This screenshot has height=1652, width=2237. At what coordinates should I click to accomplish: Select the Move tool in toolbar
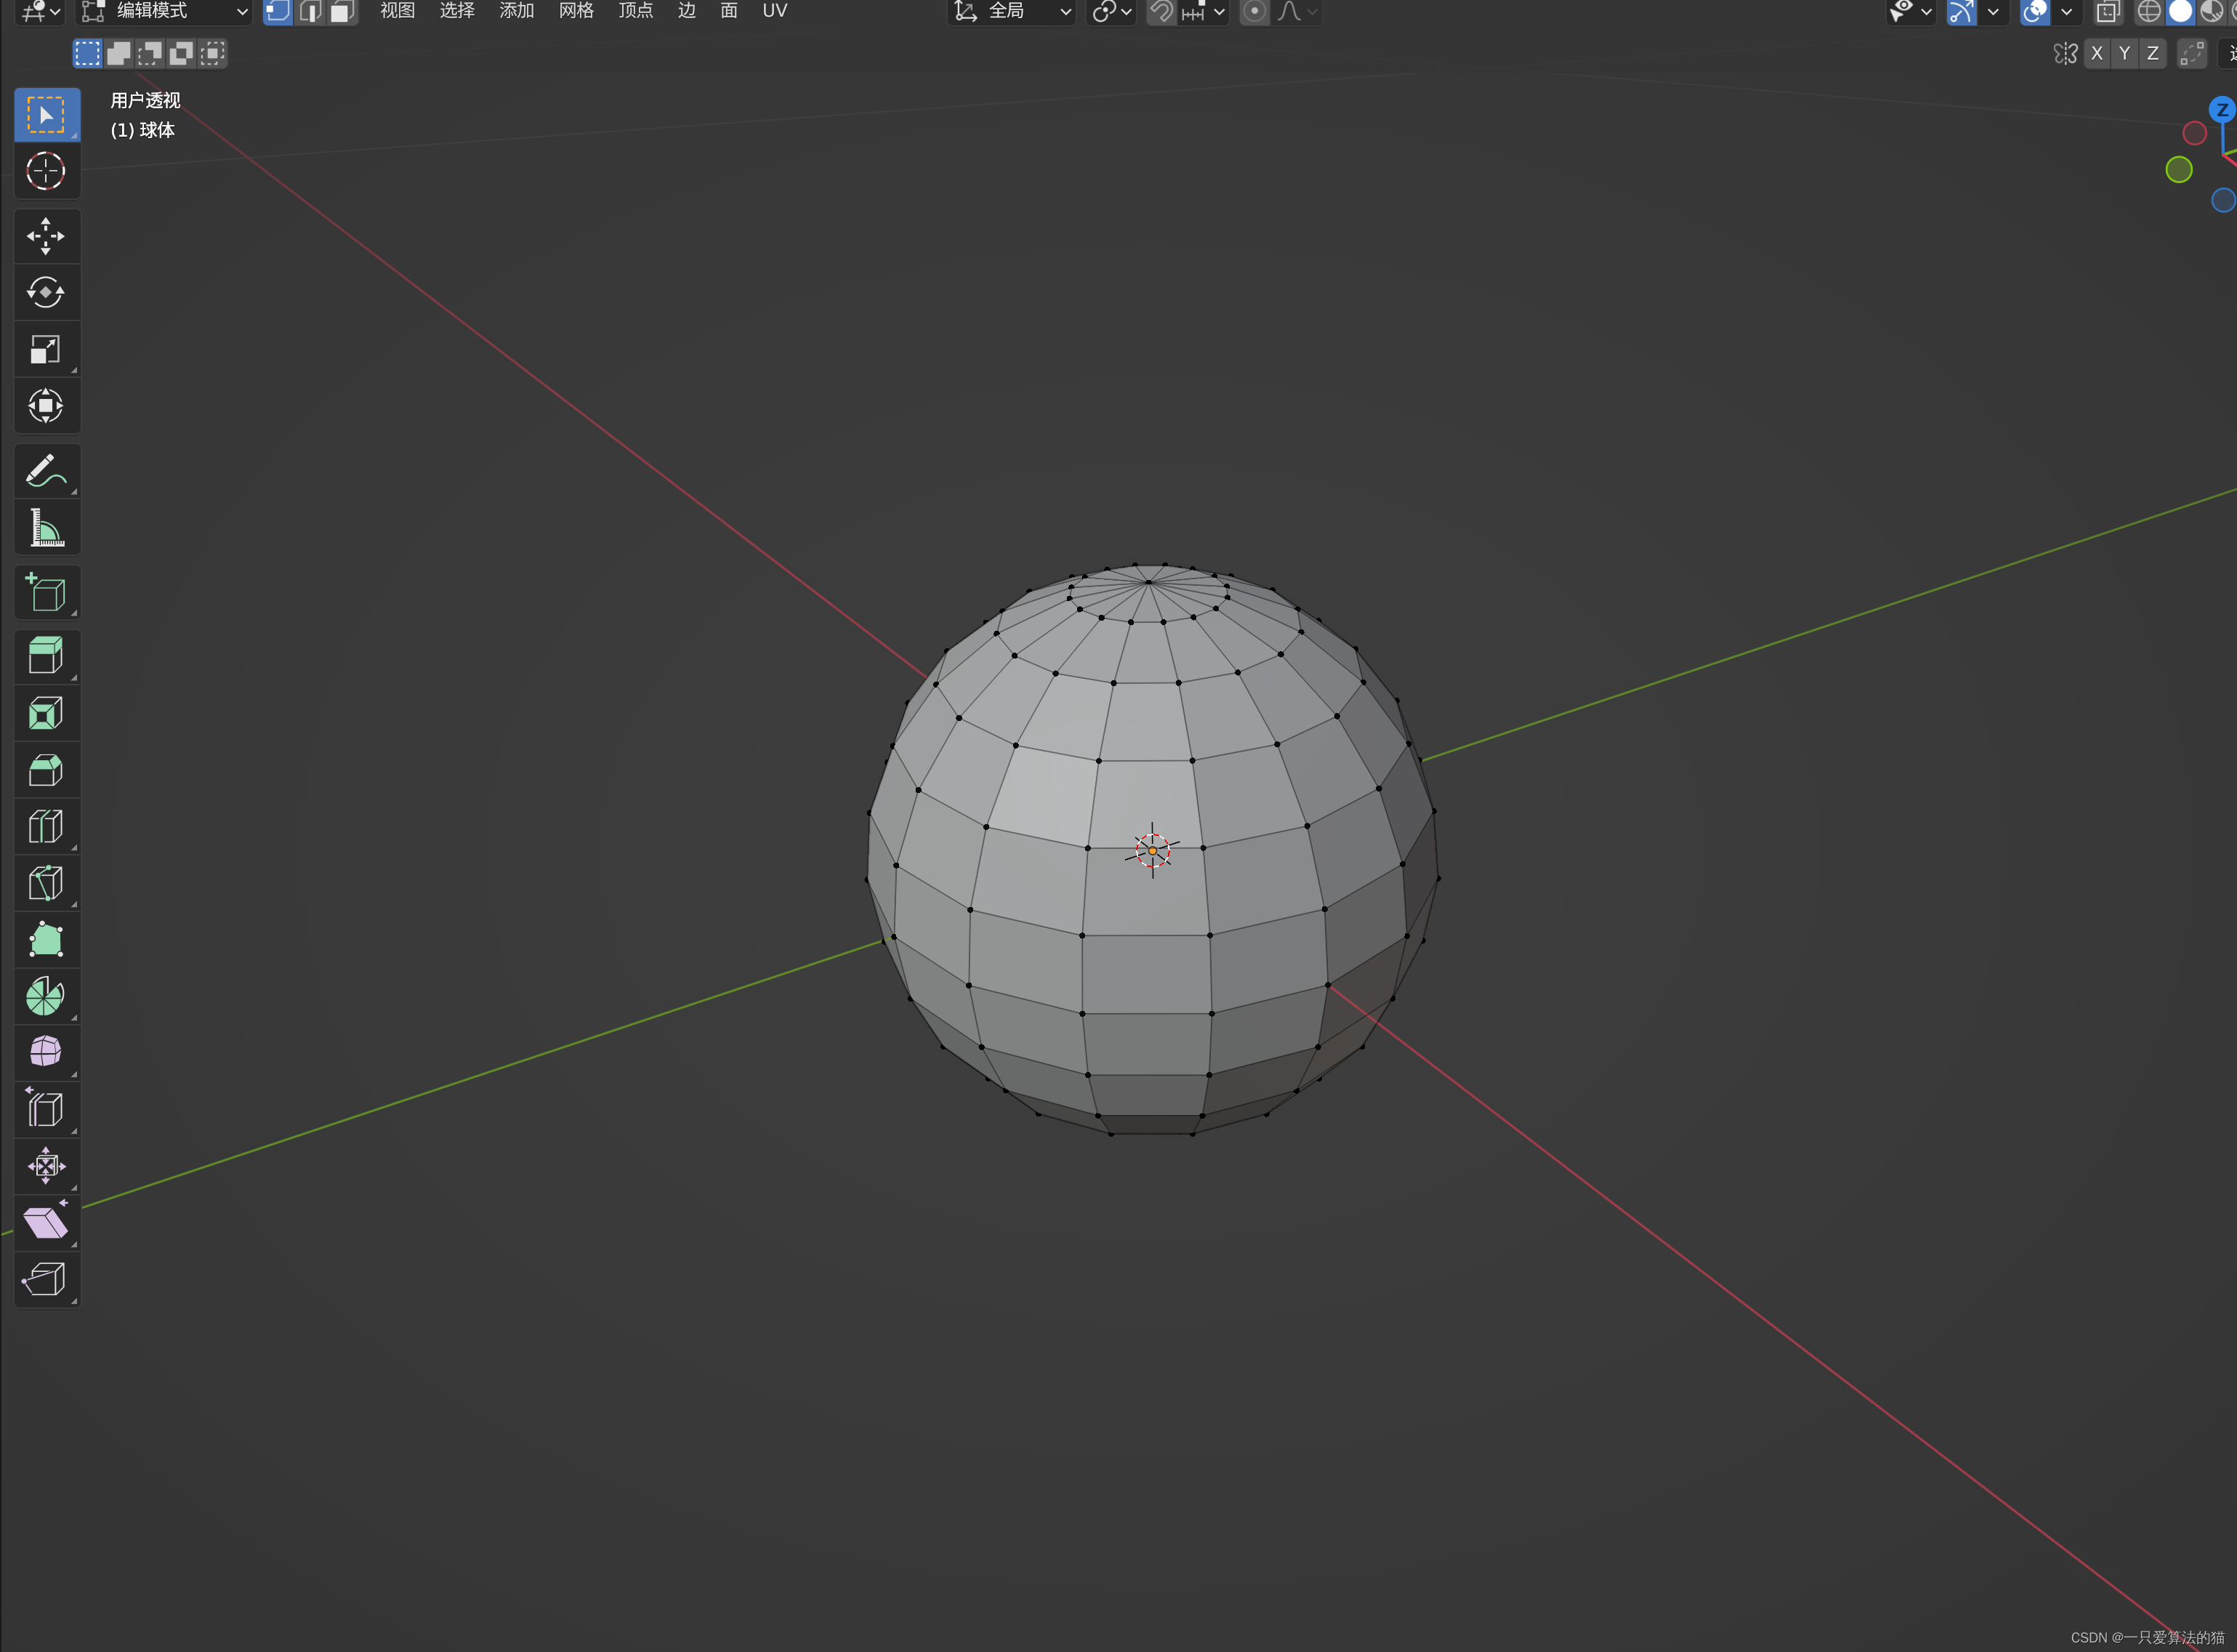click(x=45, y=236)
